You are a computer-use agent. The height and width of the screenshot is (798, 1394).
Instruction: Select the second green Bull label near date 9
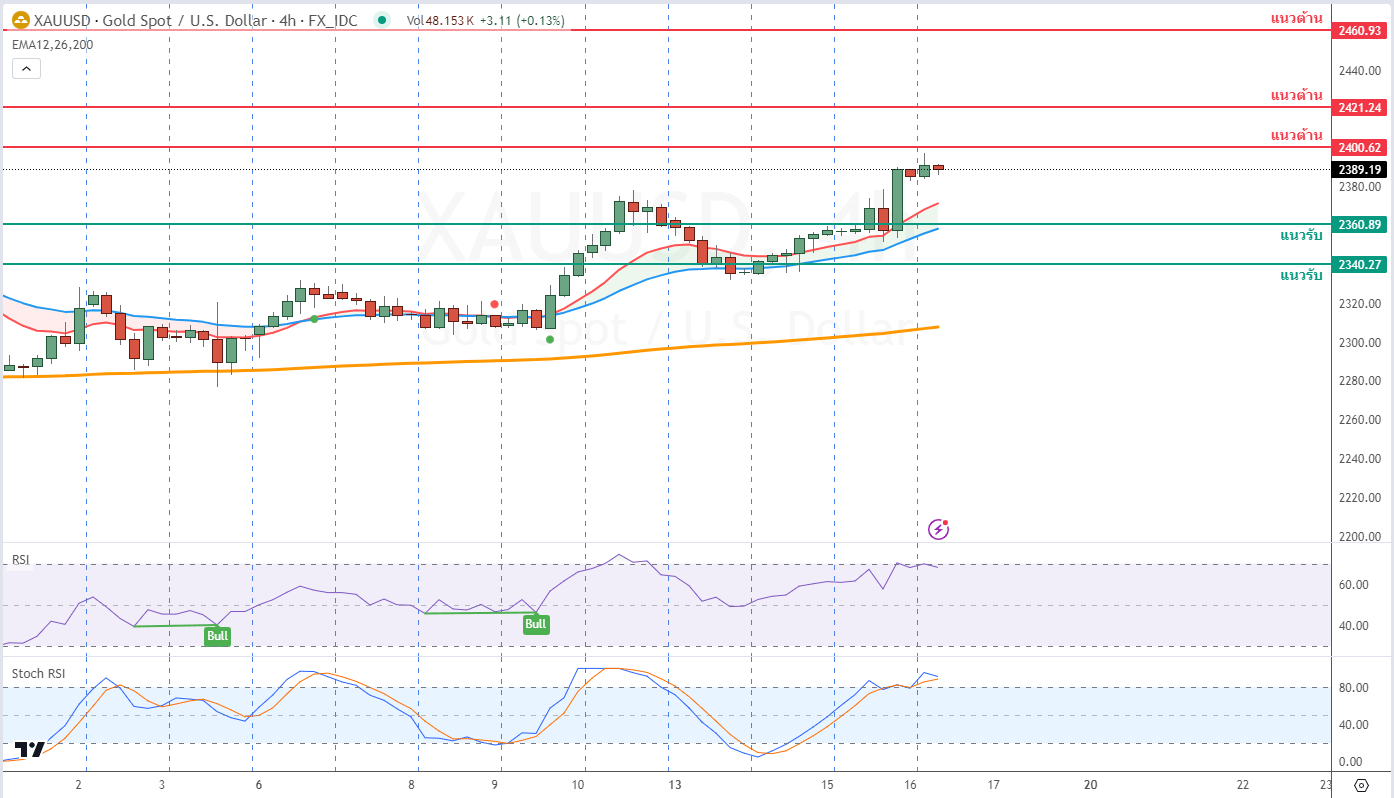tap(536, 625)
